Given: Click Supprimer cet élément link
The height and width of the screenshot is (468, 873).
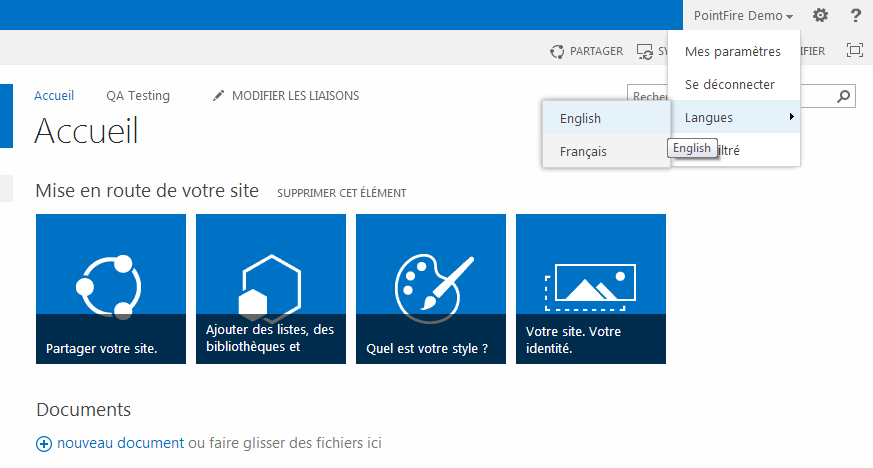Looking at the screenshot, I should (x=342, y=193).
